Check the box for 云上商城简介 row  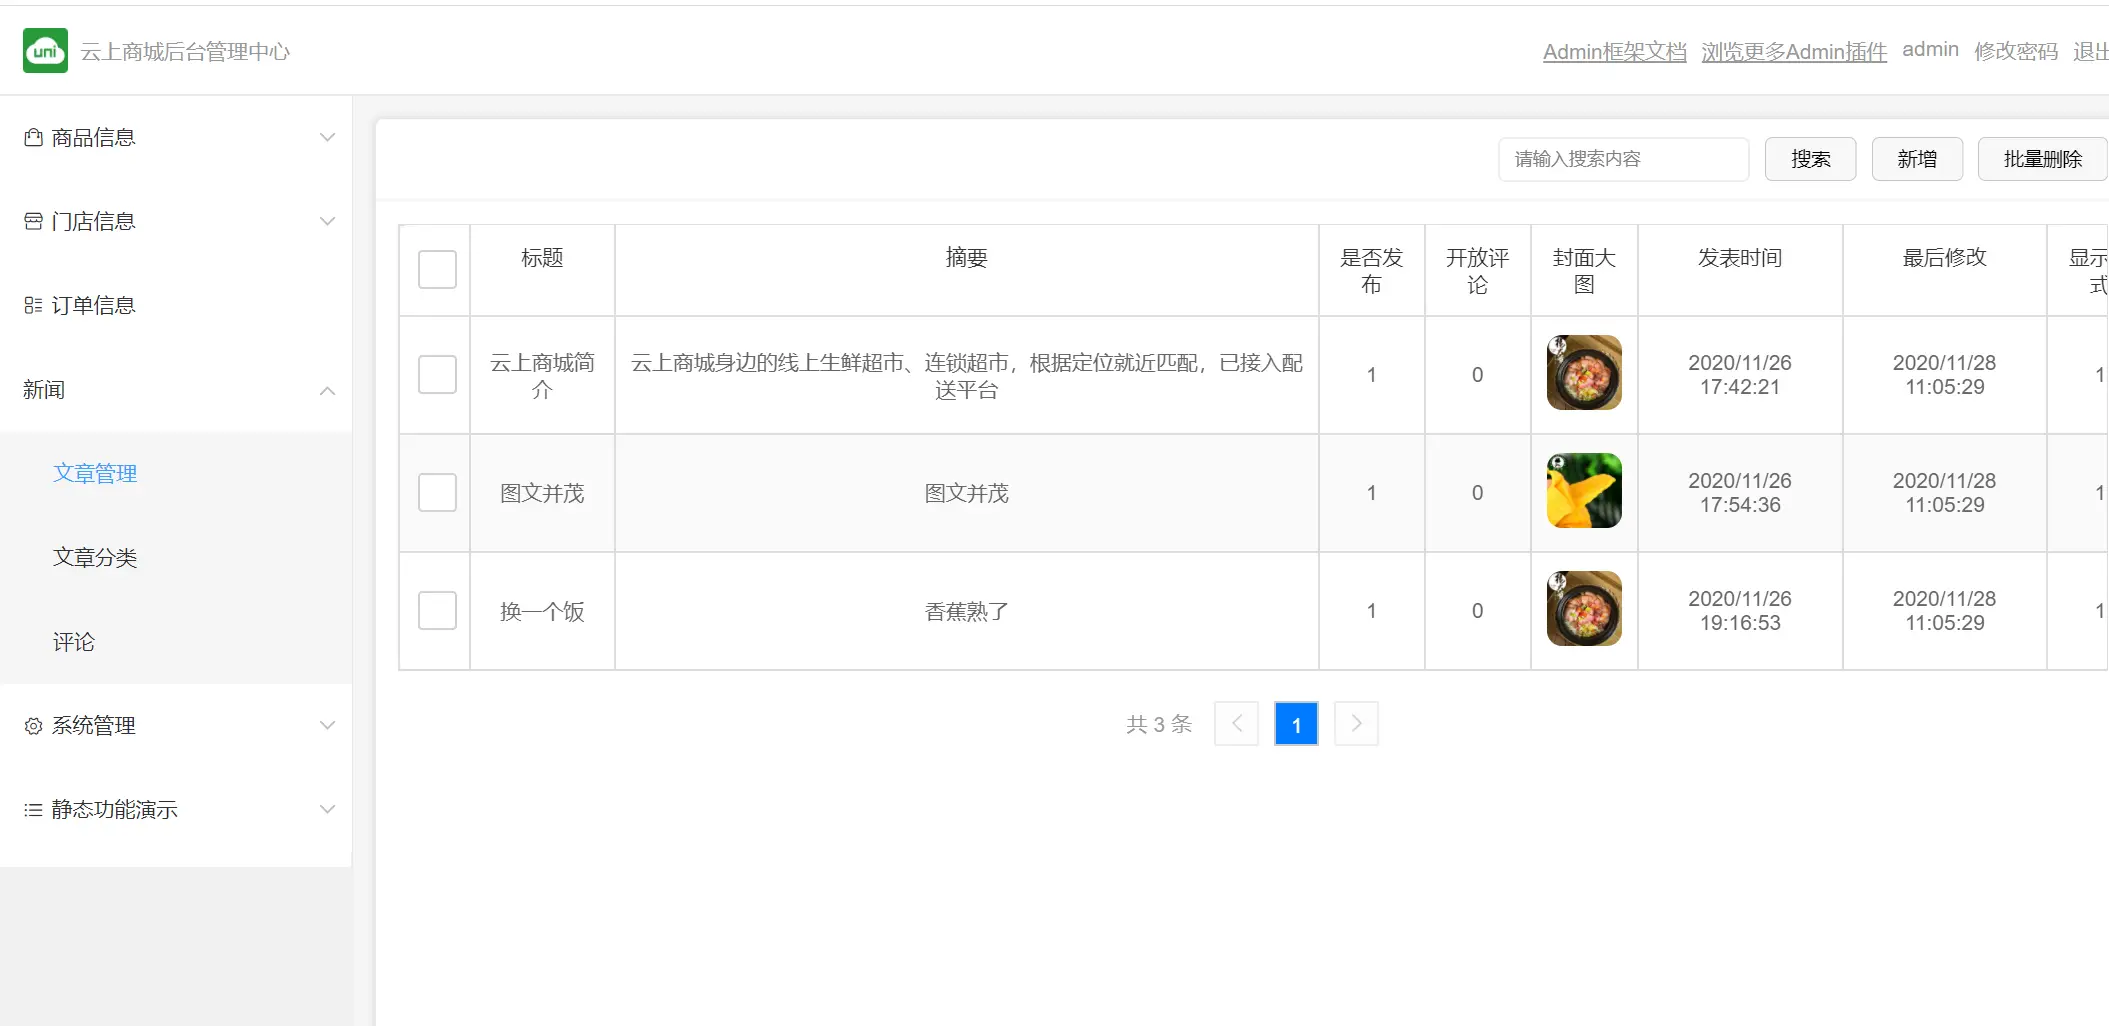point(437,375)
